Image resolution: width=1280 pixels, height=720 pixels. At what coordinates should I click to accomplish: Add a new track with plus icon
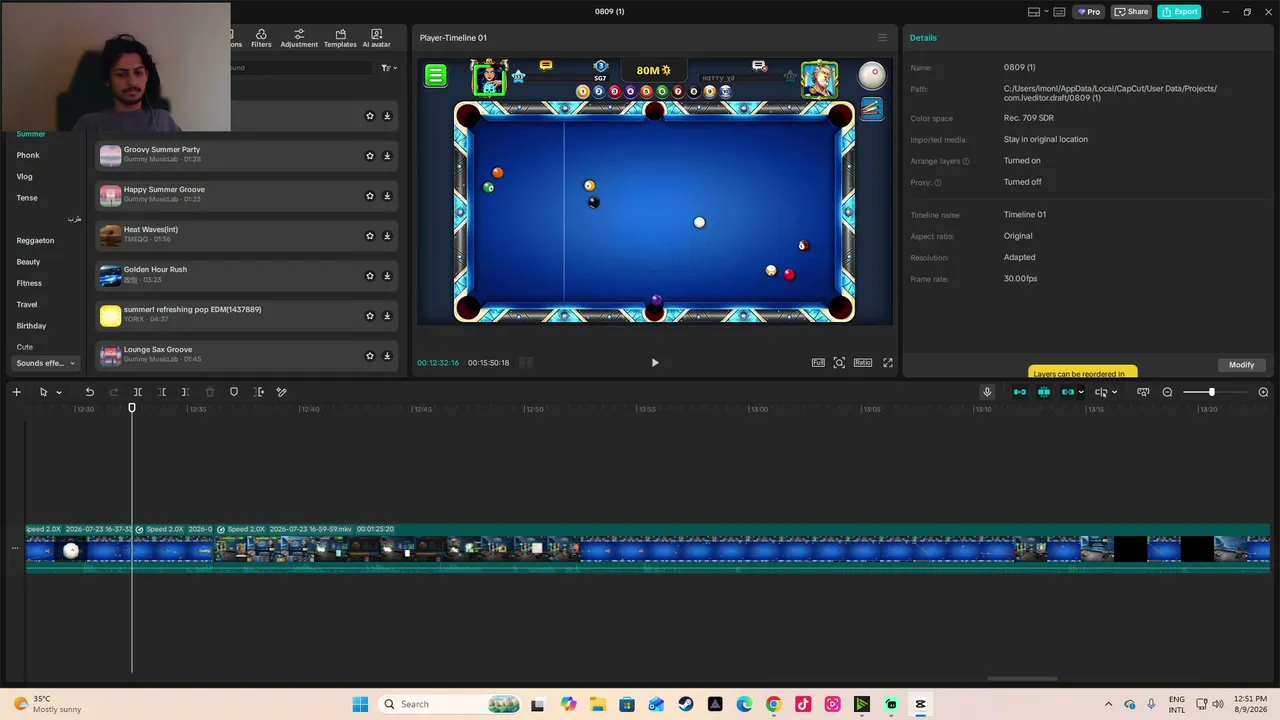coord(16,392)
